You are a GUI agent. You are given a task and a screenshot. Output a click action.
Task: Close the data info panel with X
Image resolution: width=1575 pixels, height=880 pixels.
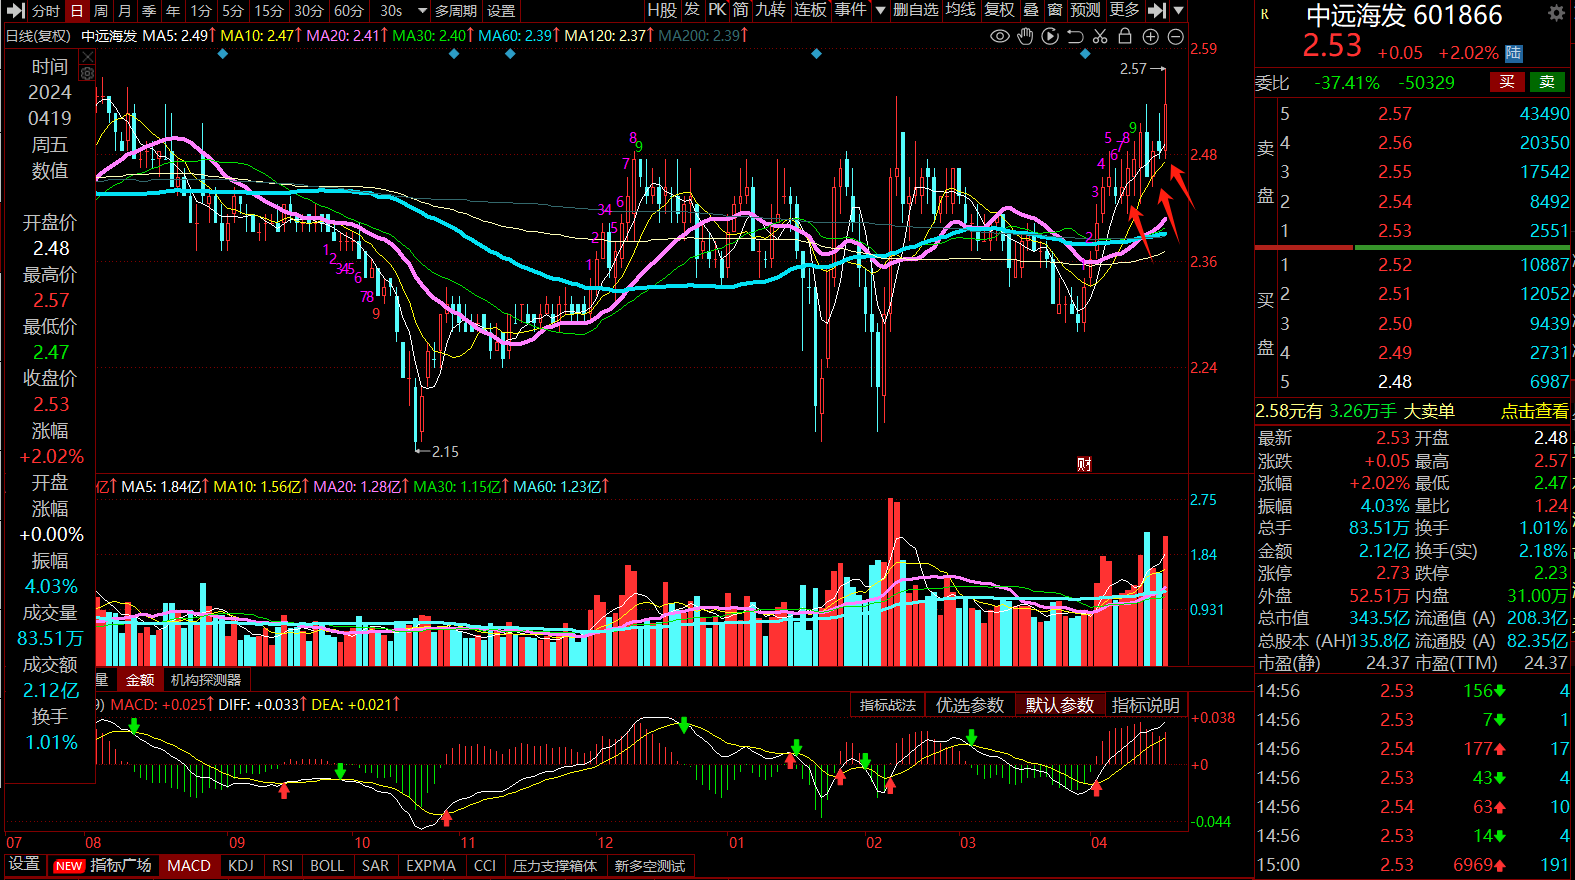click(x=87, y=57)
